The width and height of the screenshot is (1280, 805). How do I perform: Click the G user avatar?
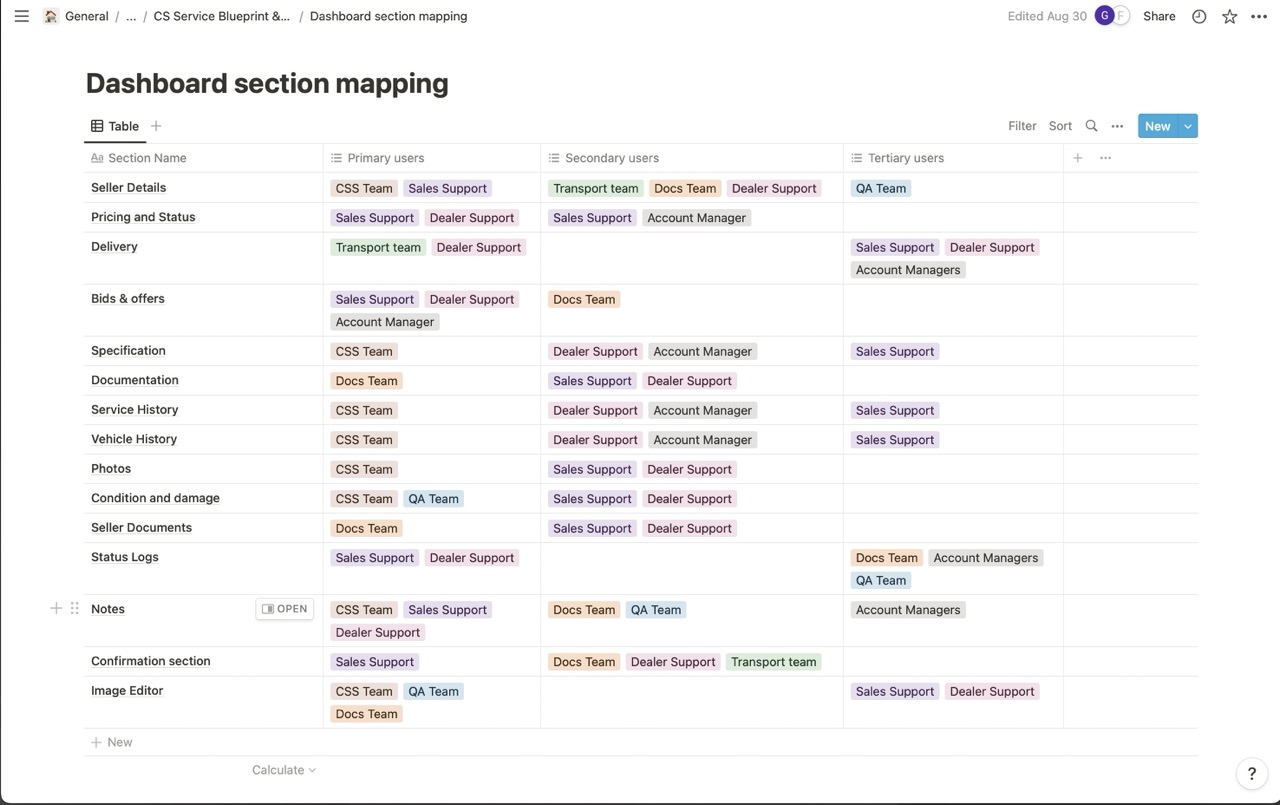(1104, 15)
